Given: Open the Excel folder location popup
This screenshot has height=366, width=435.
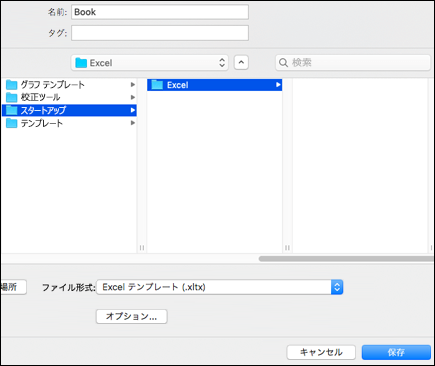Looking at the screenshot, I should click(150, 63).
